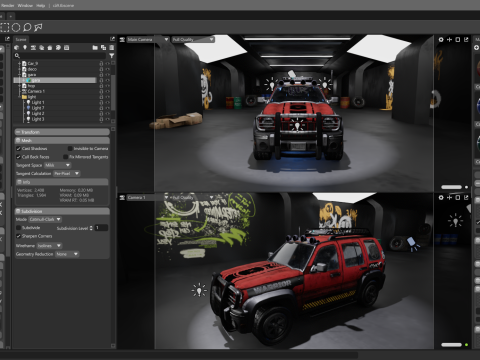
Task: Enable the Subdivide checkbox
Action: tap(18, 228)
